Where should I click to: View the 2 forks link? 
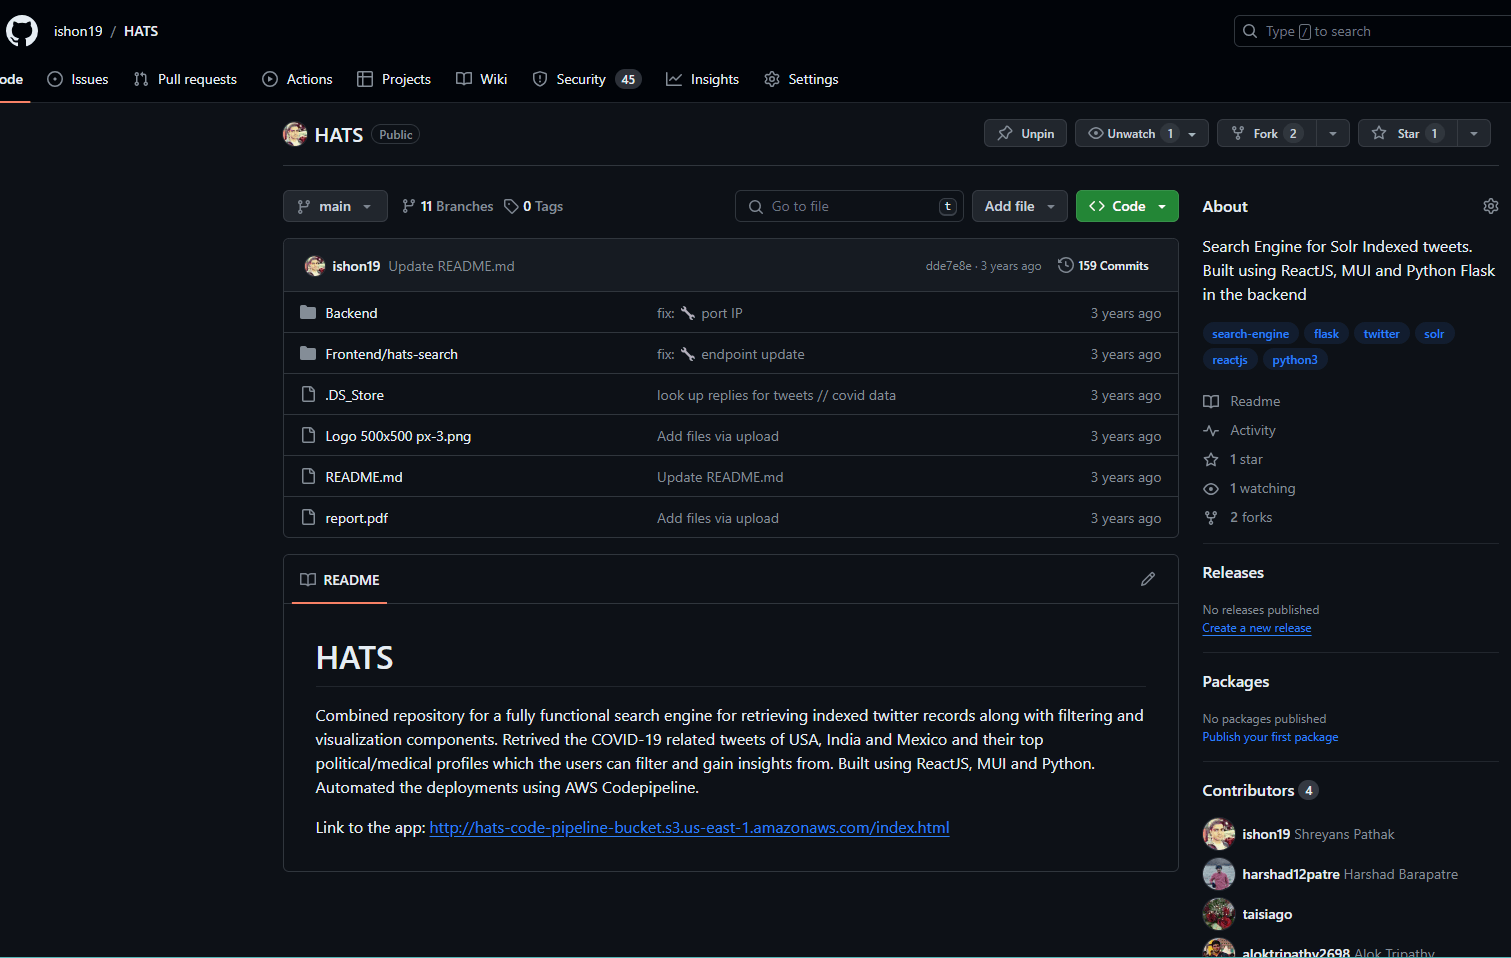1238,517
